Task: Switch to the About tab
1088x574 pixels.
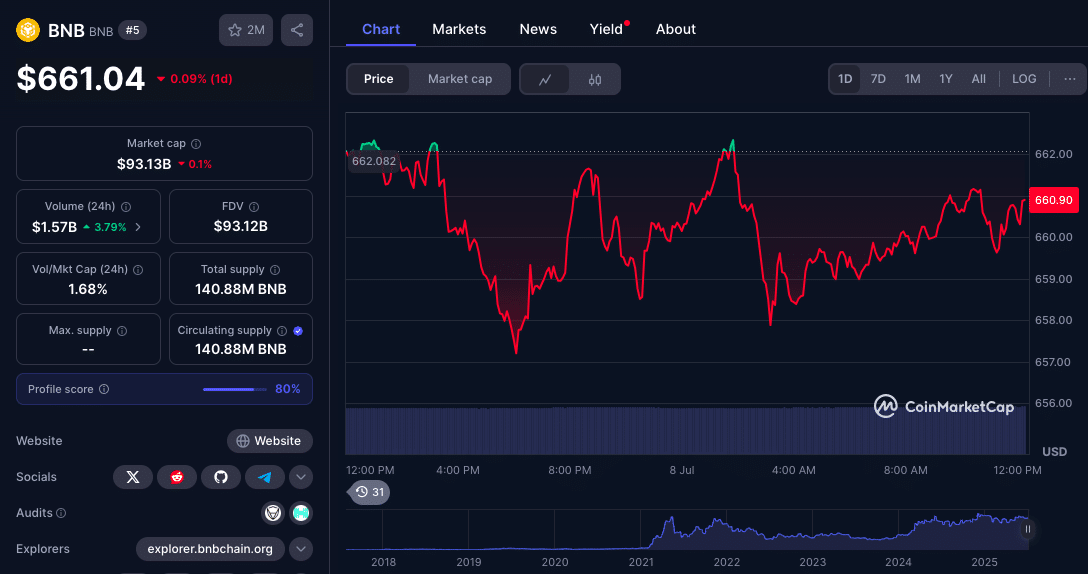Action: click(676, 29)
